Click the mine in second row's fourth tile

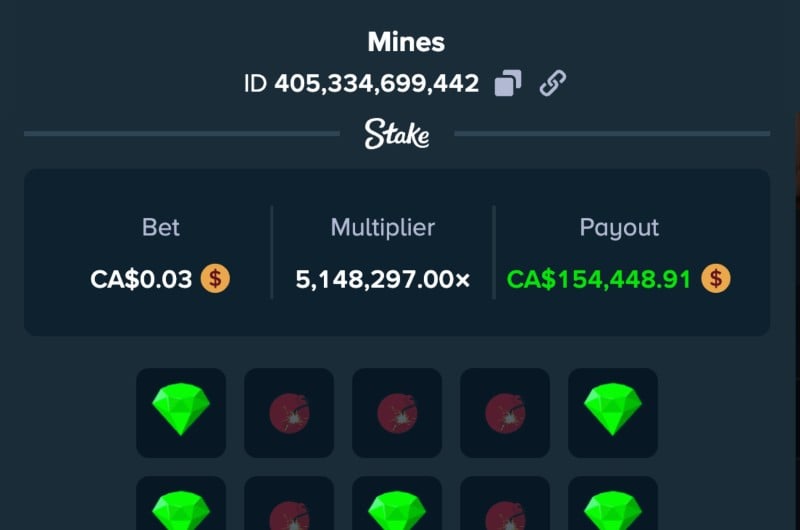505,503
